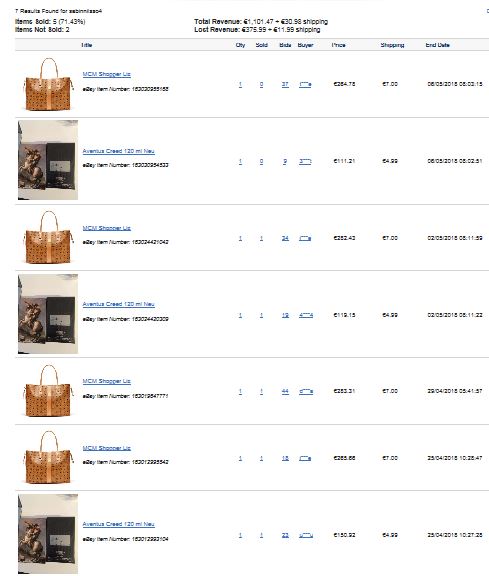Open the Aventus Creed title priced €119.15

tap(118, 304)
